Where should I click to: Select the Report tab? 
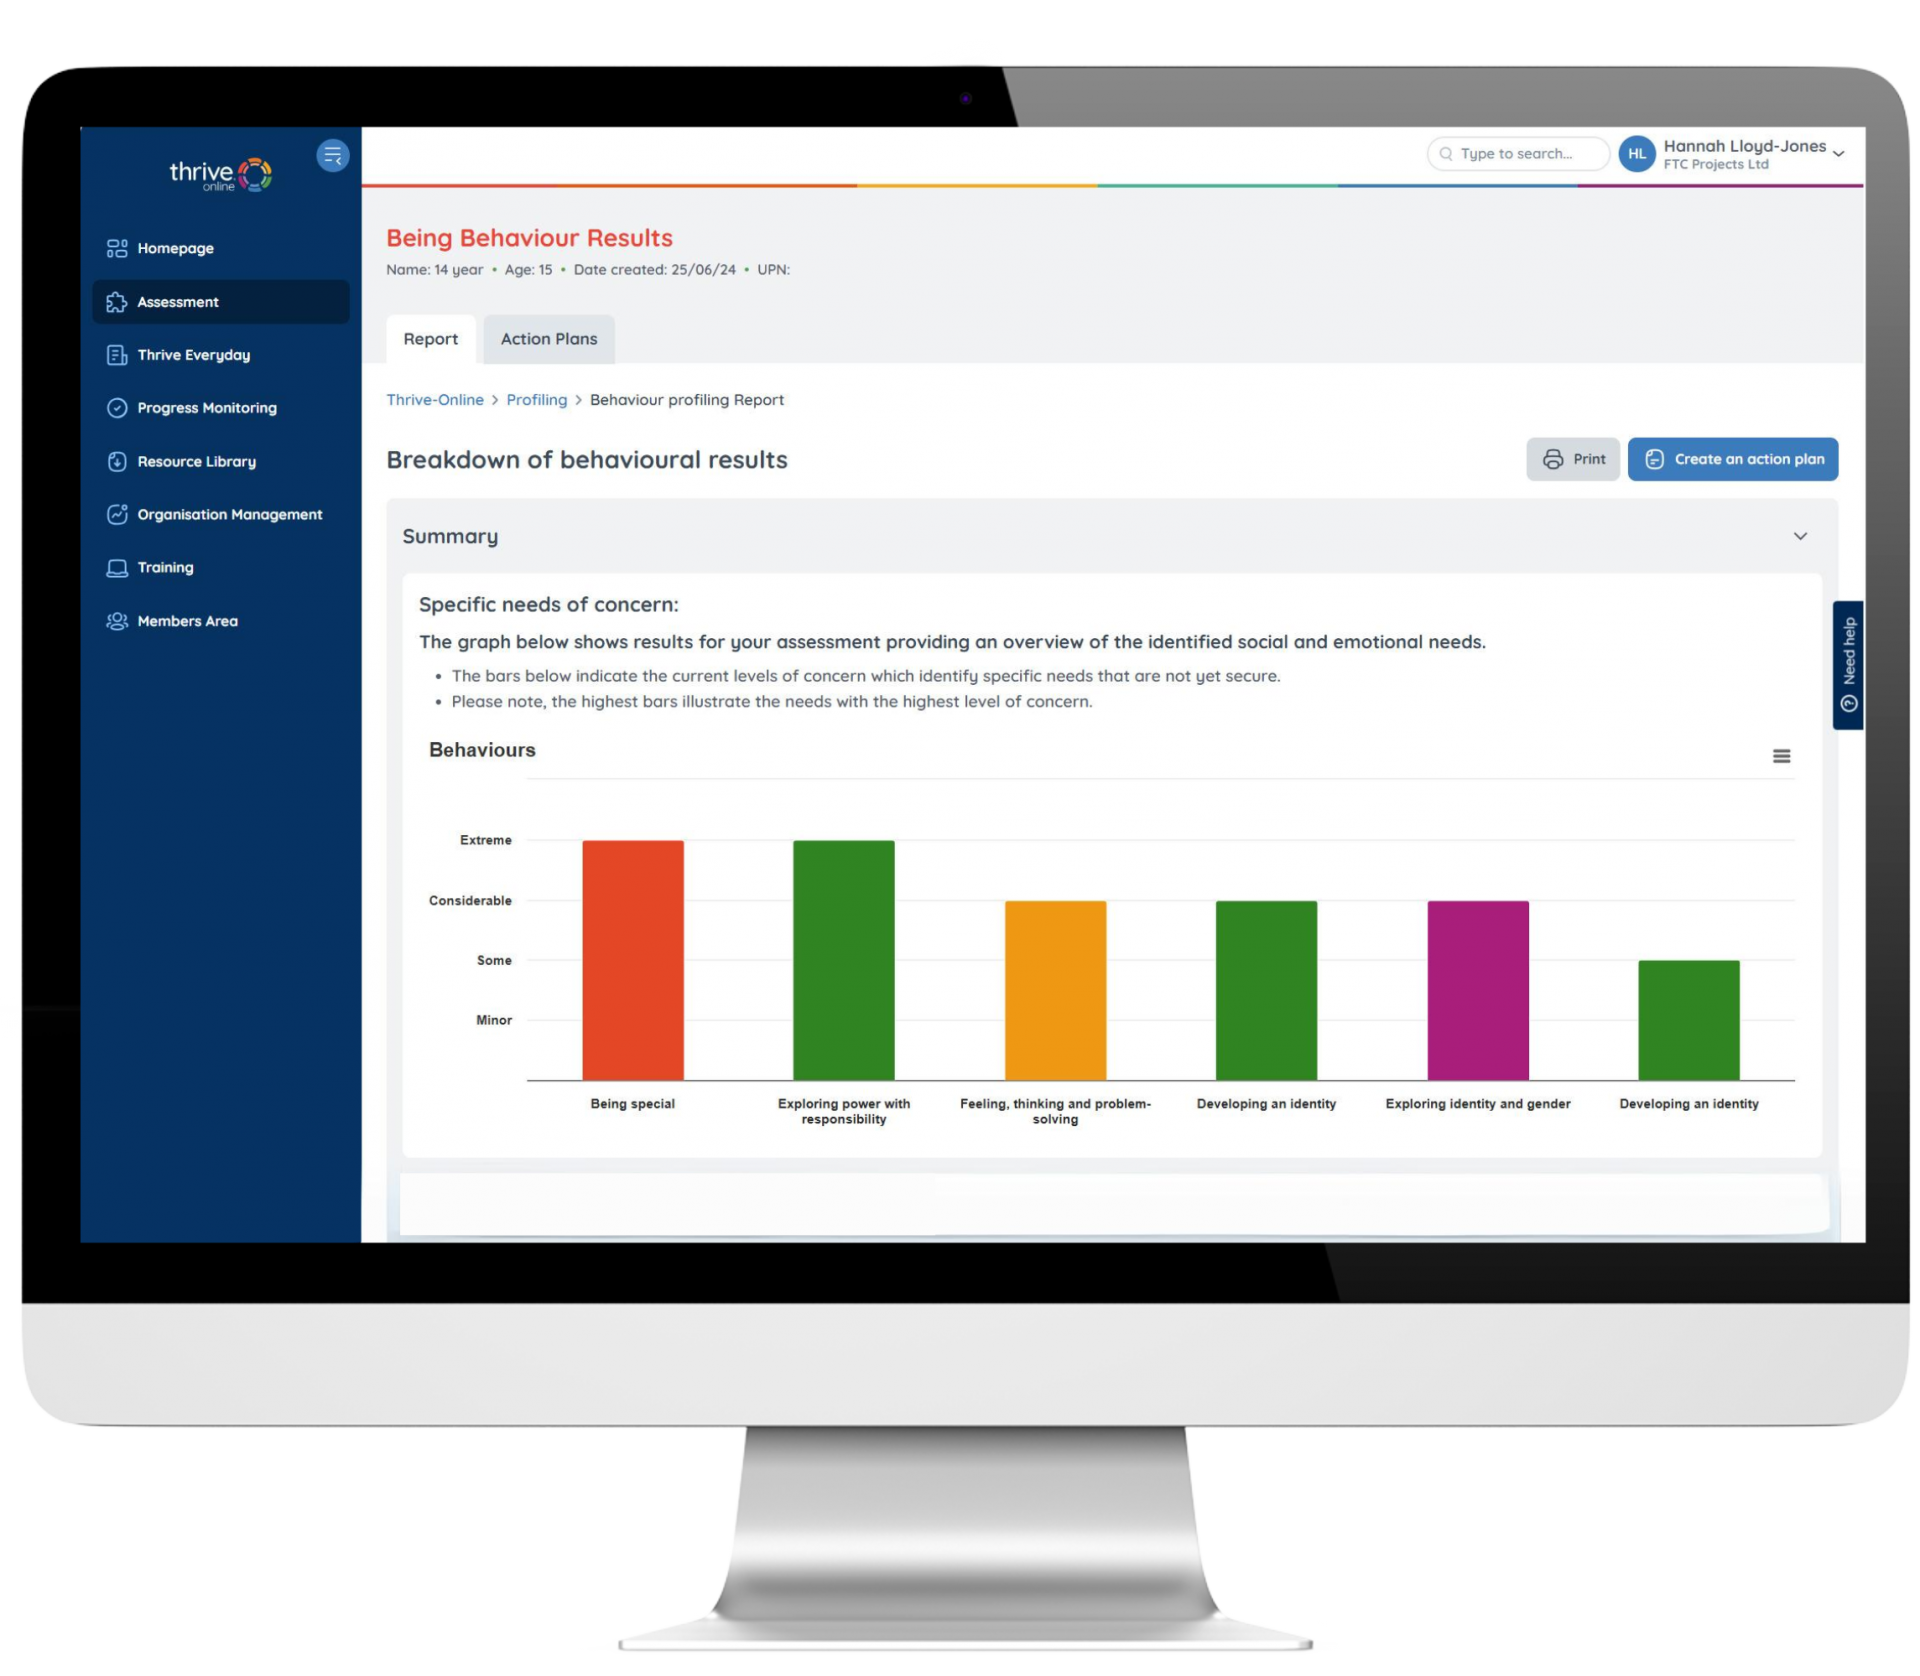pyautogui.click(x=429, y=339)
